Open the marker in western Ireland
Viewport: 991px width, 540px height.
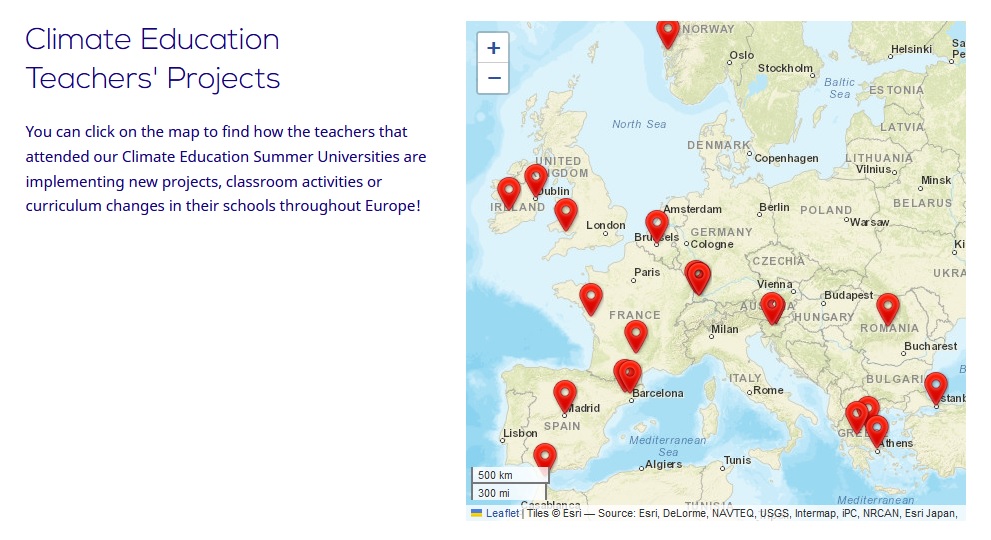[x=508, y=190]
